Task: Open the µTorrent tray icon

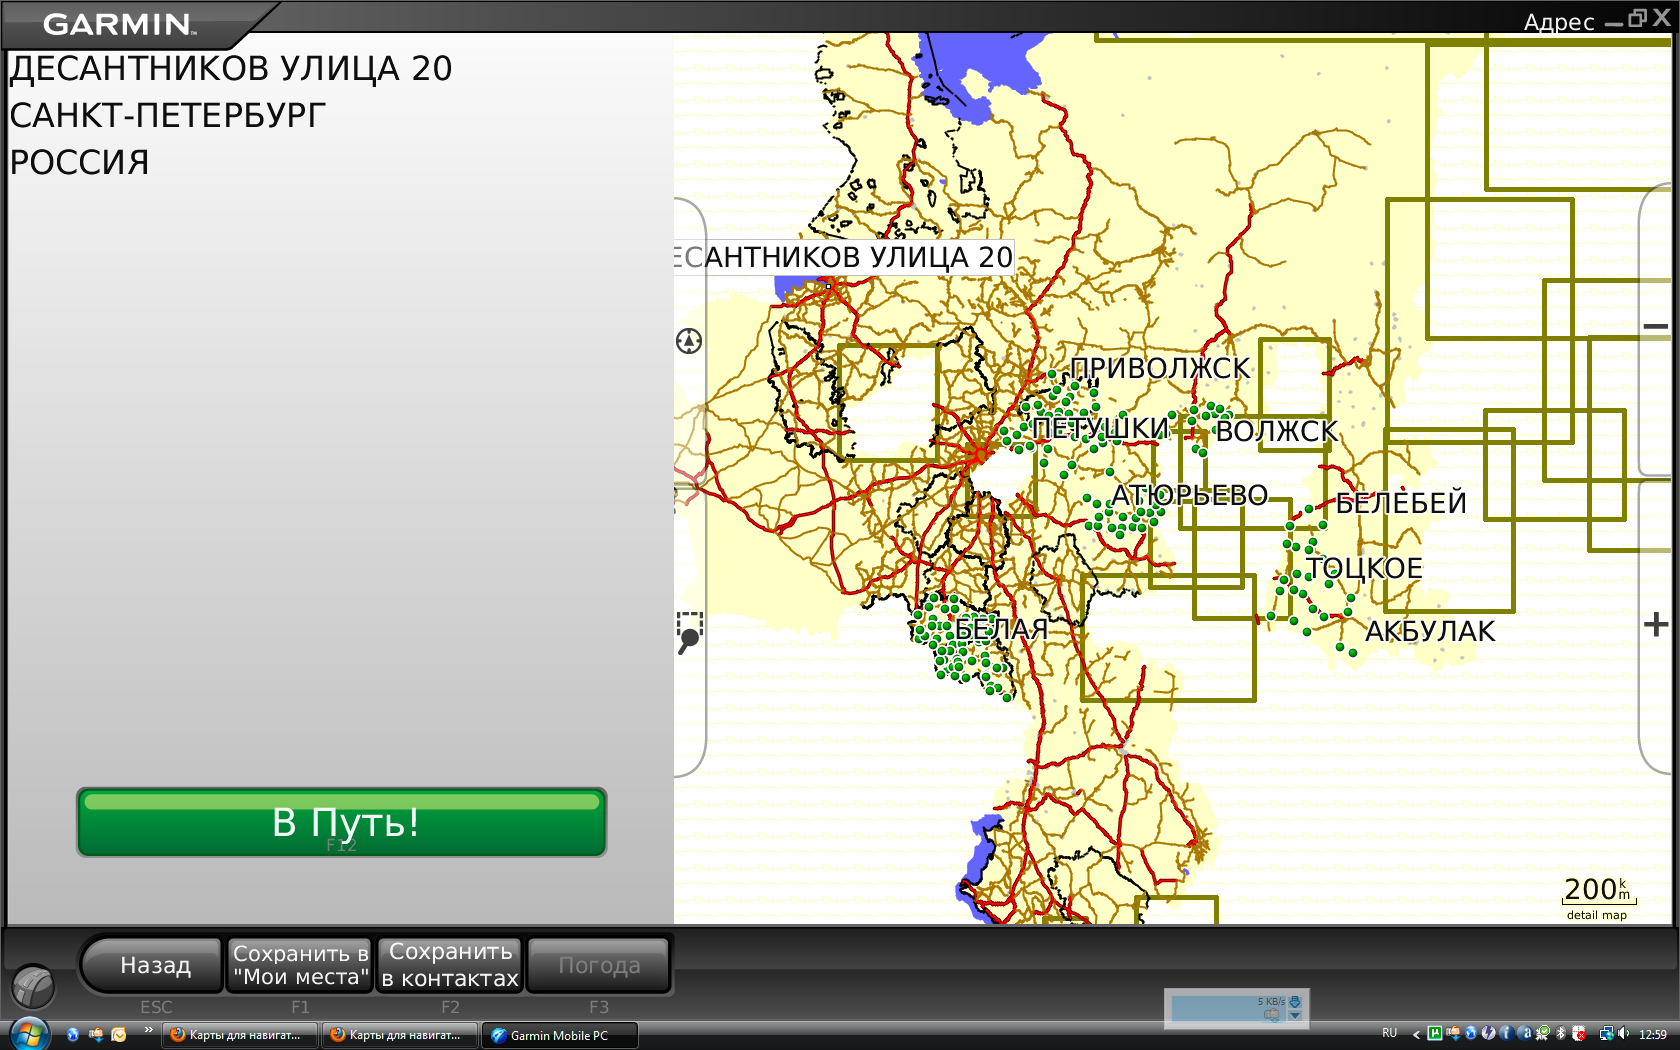Action: point(1435,1033)
